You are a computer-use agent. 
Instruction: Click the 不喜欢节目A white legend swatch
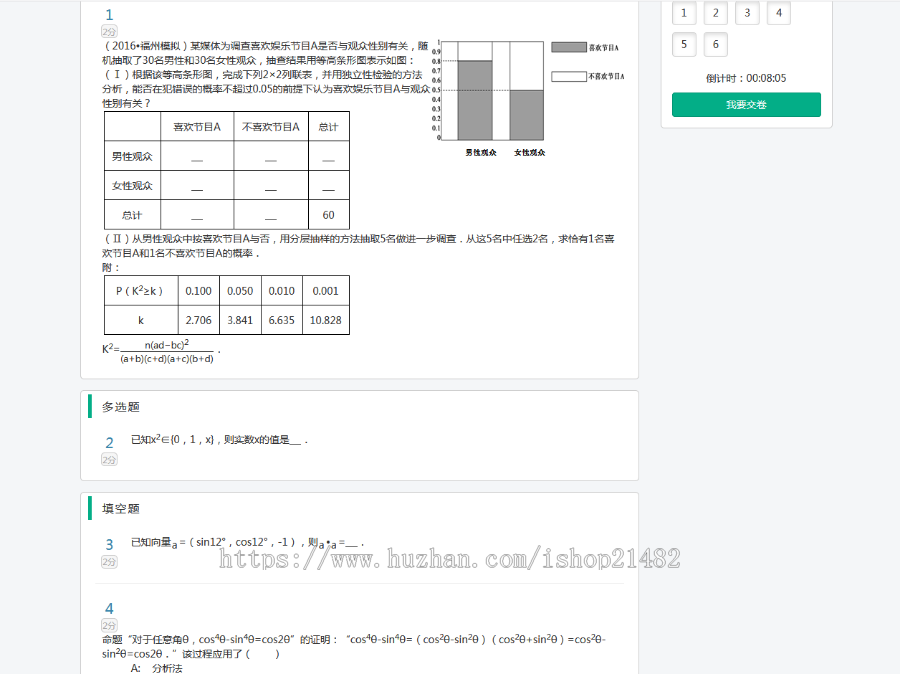point(569,76)
